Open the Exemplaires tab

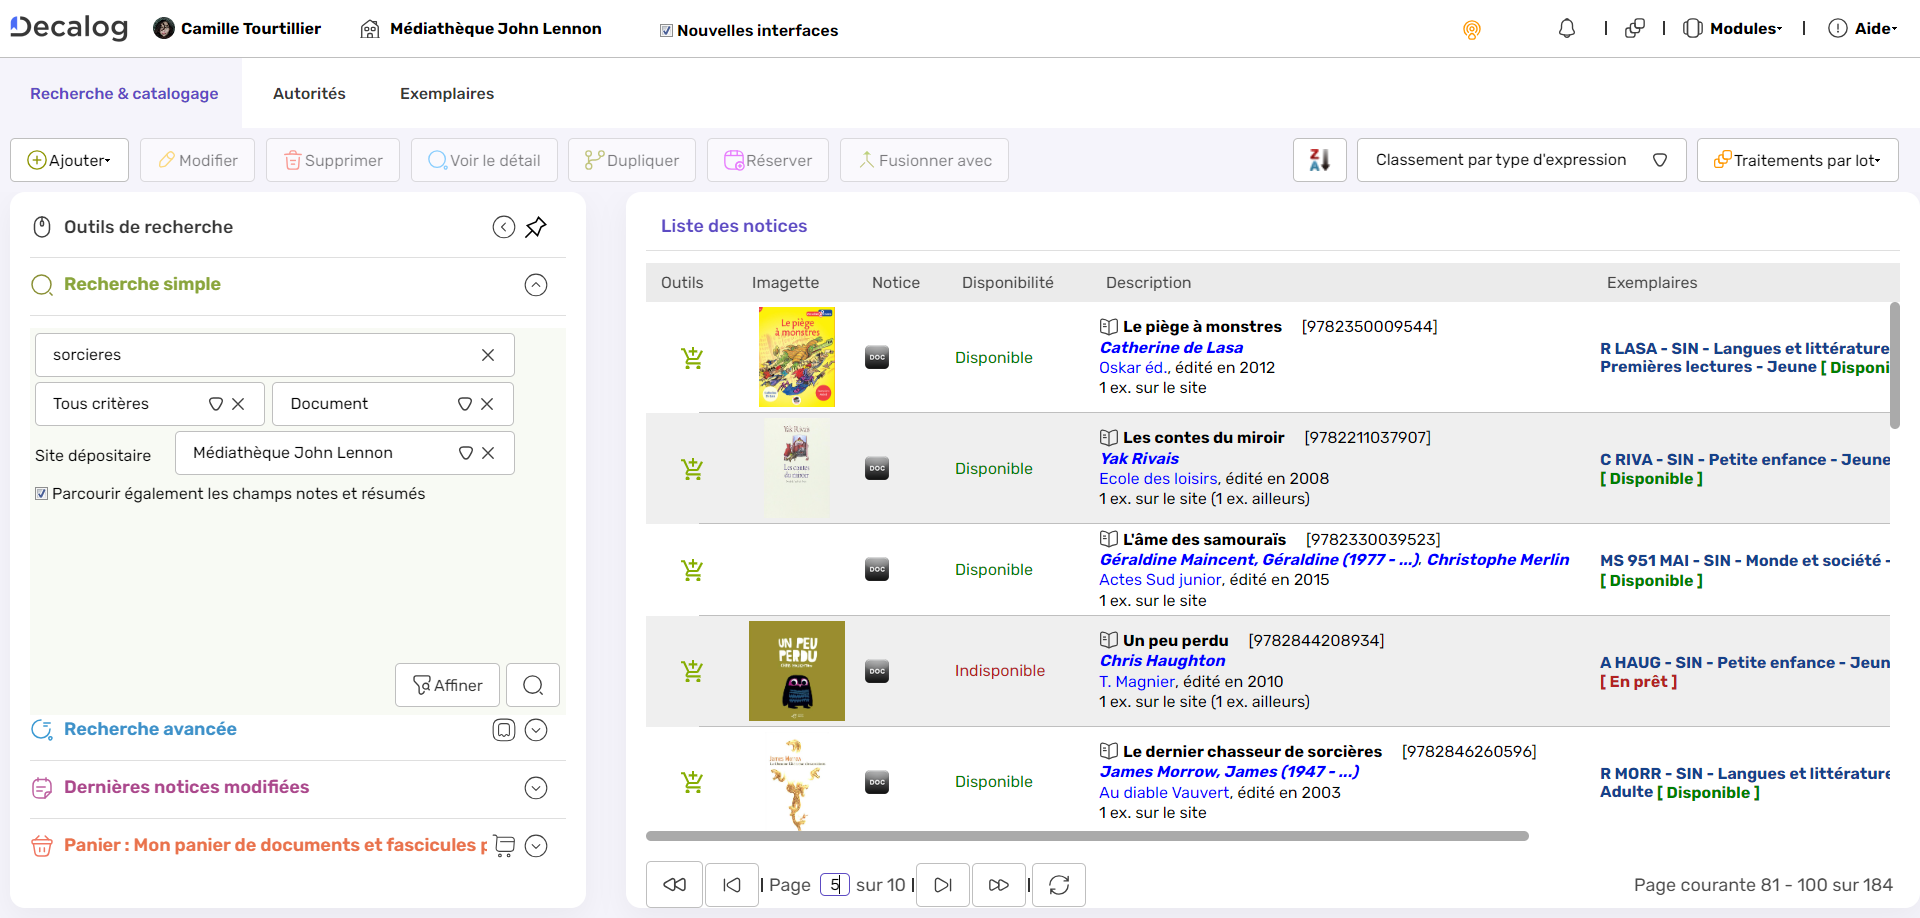(446, 93)
